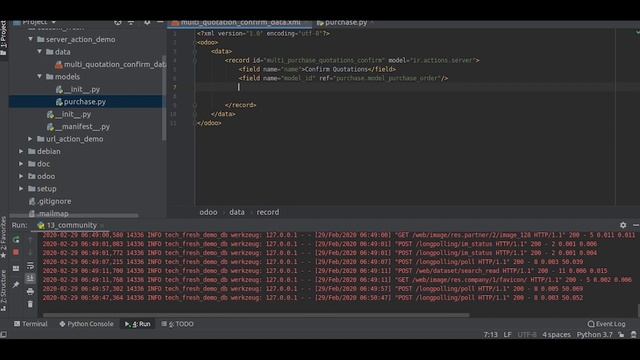Image resolution: width=640 pixels, height=360 pixels.
Task: Open the 1: Project side tool window
Action: pyautogui.click(x=4, y=39)
